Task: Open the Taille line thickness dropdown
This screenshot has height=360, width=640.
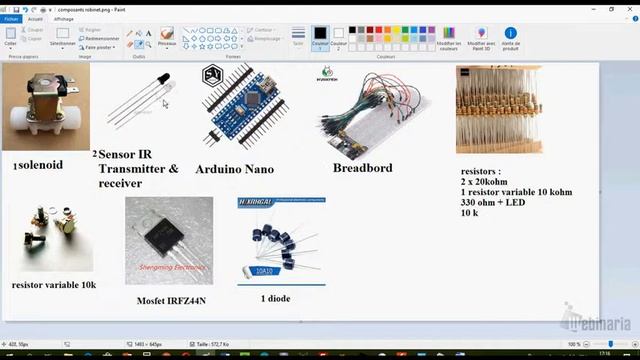Action: click(x=298, y=37)
